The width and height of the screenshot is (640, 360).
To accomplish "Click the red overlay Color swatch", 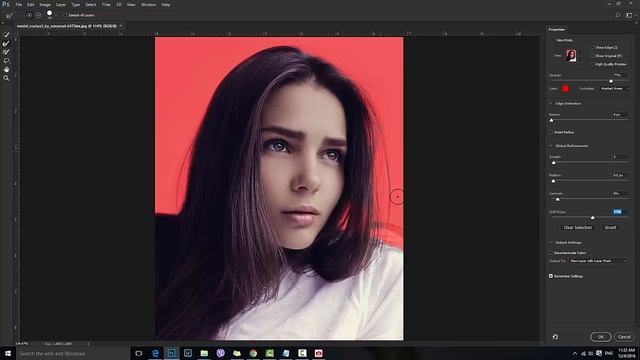I will click(565, 89).
